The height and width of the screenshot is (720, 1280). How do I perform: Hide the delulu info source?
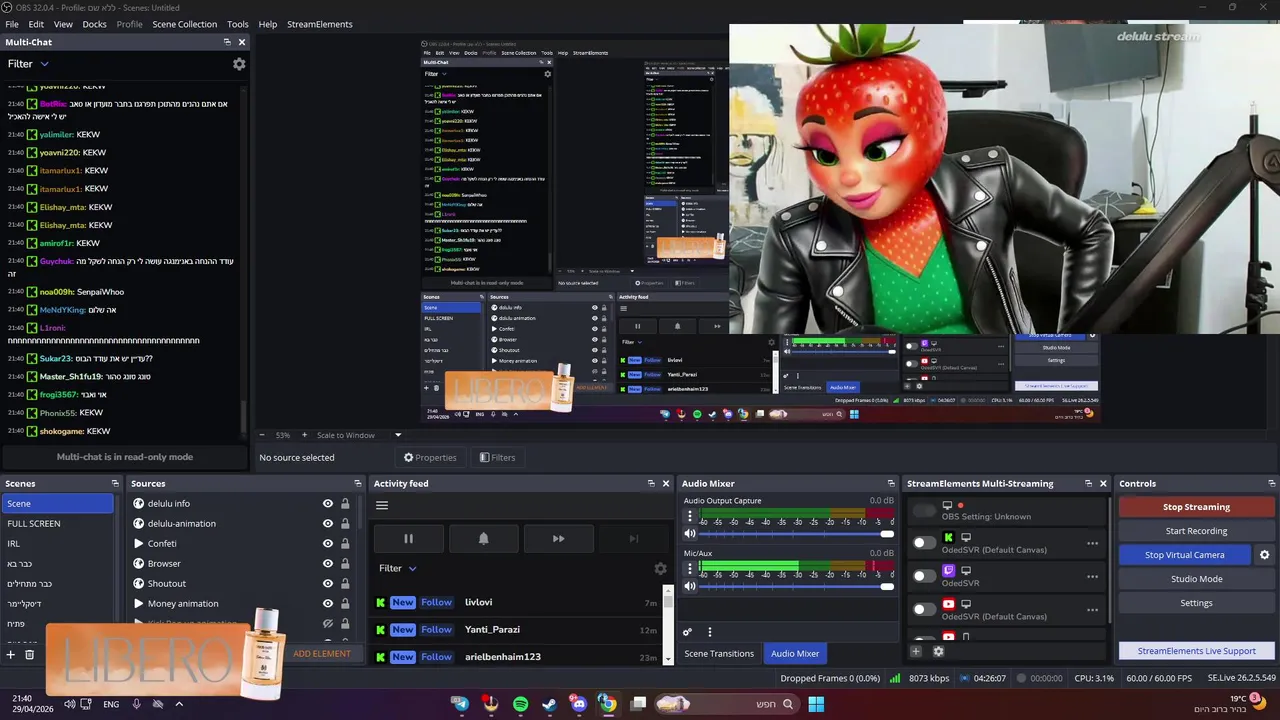pyautogui.click(x=327, y=504)
